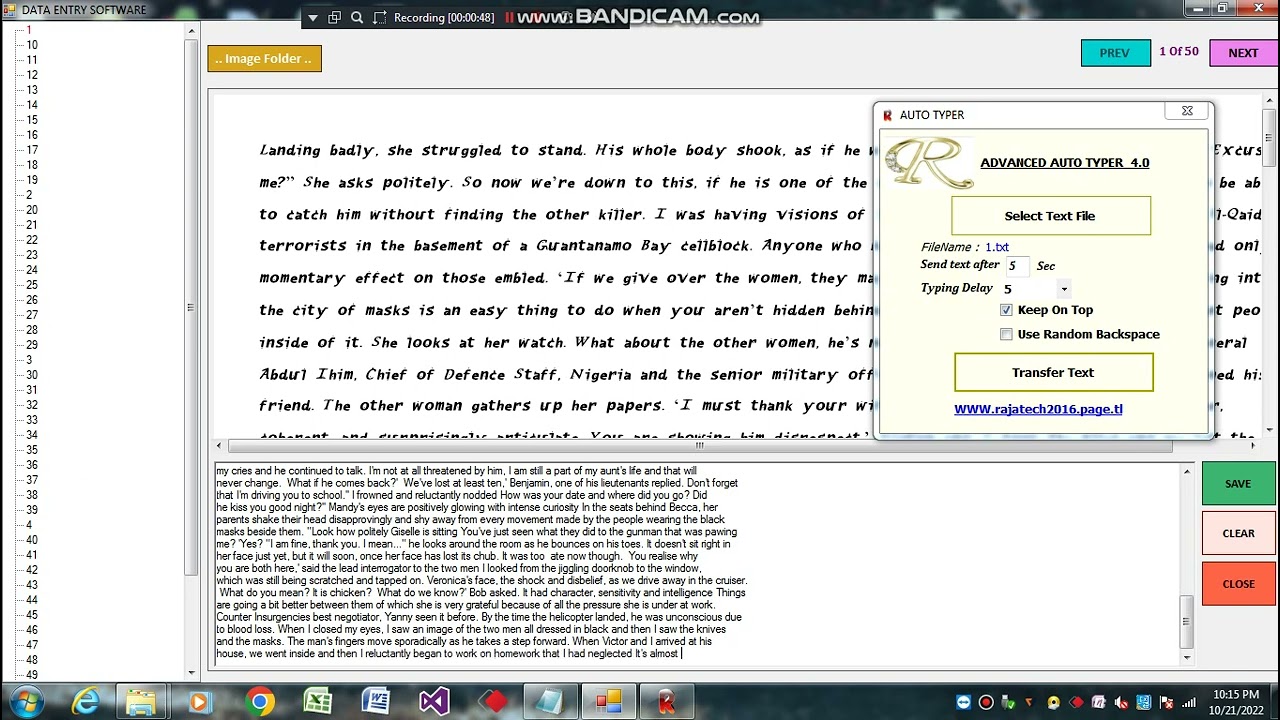
Task: Open the Typing Delay dropdown
Action: [x=1064, y=289]
